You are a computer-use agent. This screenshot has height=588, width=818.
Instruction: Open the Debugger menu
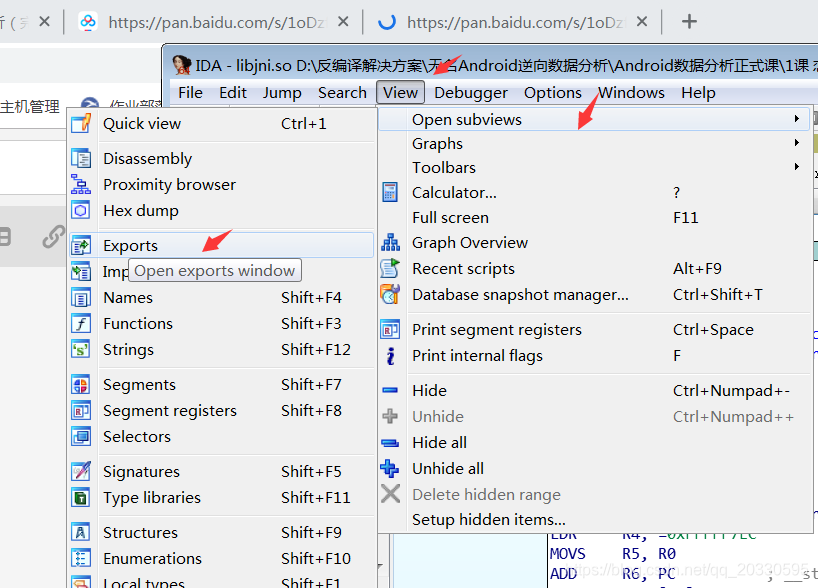(x=471, y=93)
